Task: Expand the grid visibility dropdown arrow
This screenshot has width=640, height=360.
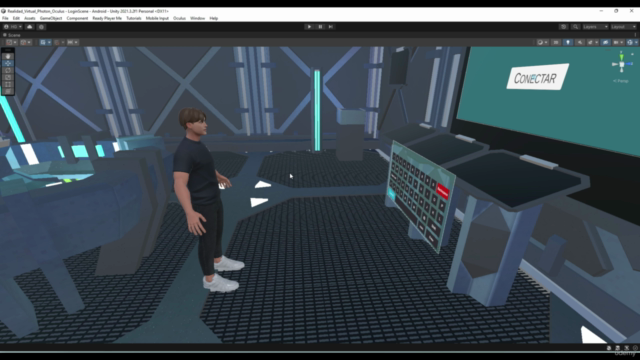Action: (x=49, y=42)
